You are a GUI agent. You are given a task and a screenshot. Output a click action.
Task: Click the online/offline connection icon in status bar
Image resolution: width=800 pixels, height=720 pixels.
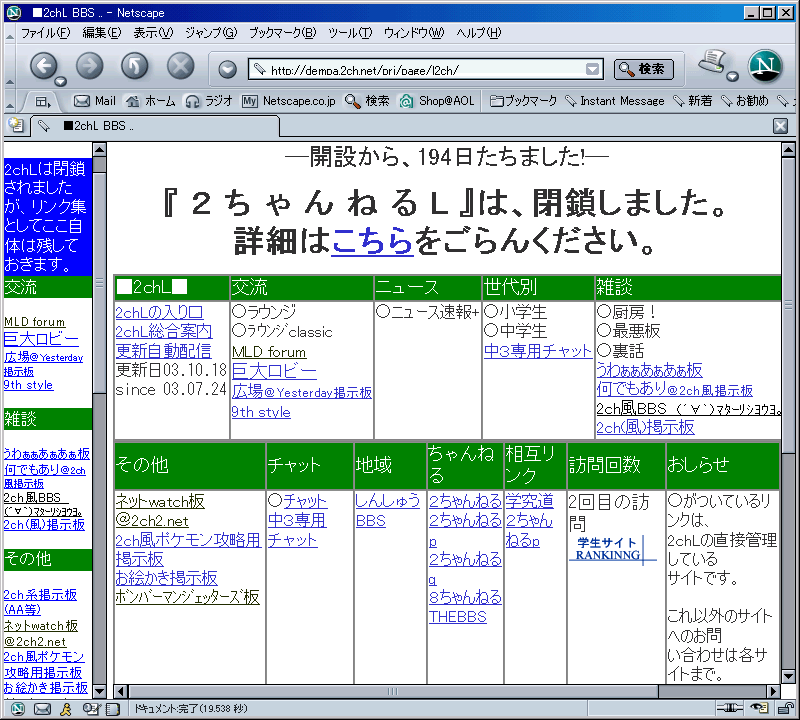pyautogui.click(x=730, y=708)
